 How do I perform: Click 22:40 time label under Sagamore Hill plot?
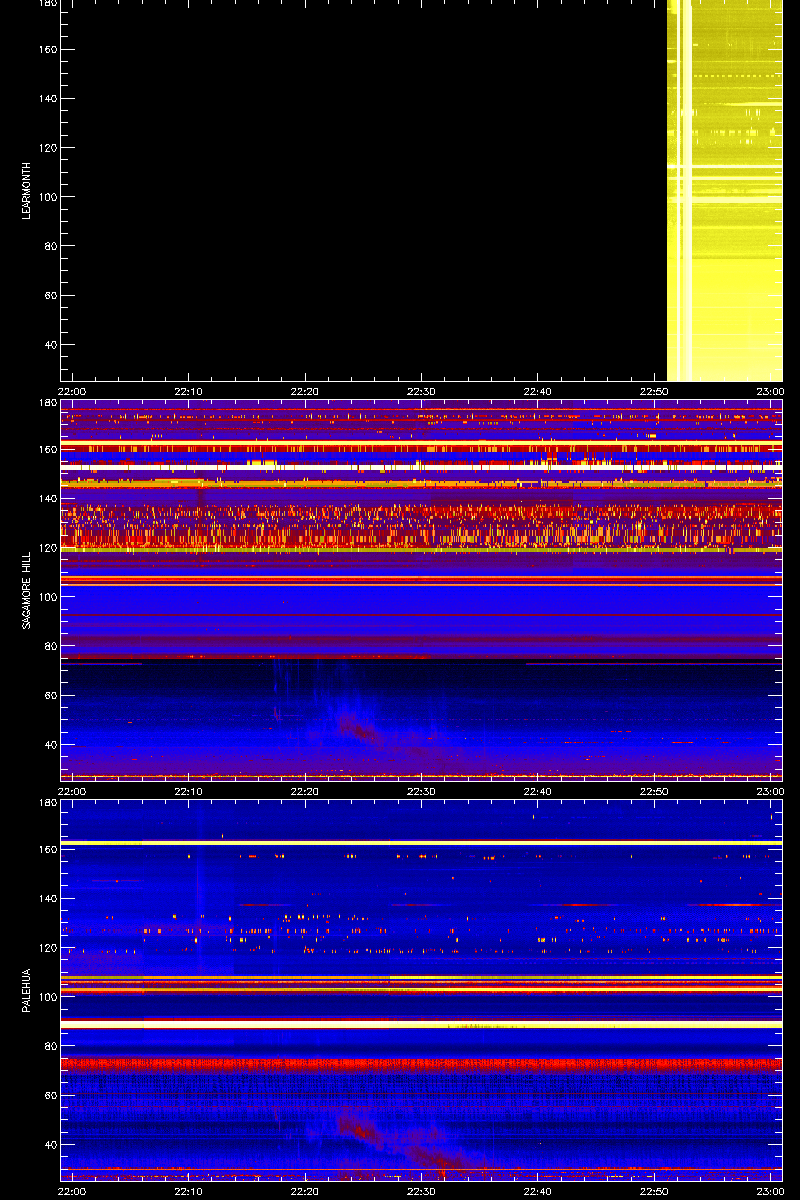coord(538,791)
